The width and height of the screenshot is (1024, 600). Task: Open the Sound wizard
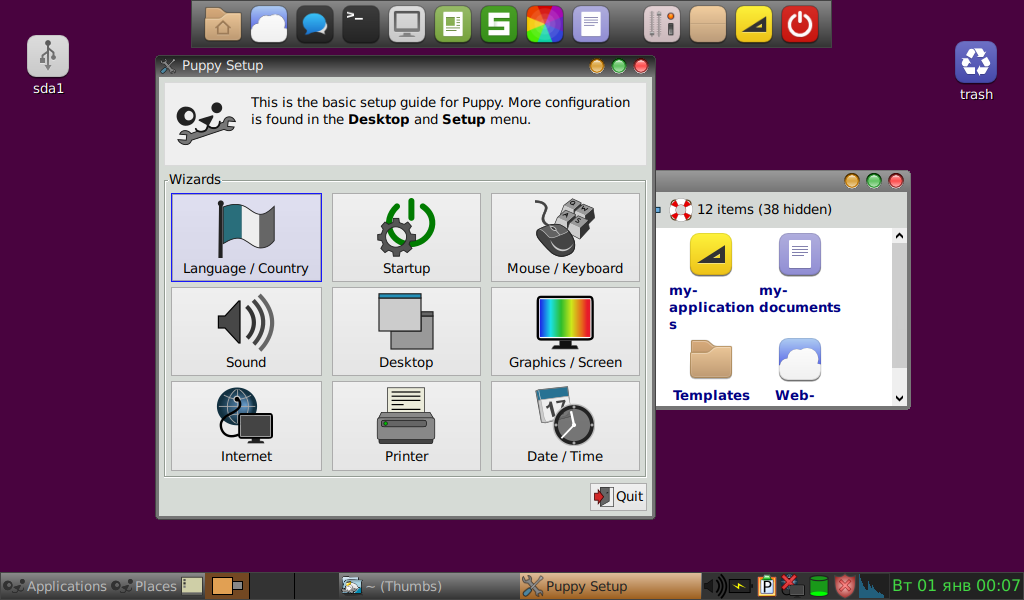click(x=246, y=332)
